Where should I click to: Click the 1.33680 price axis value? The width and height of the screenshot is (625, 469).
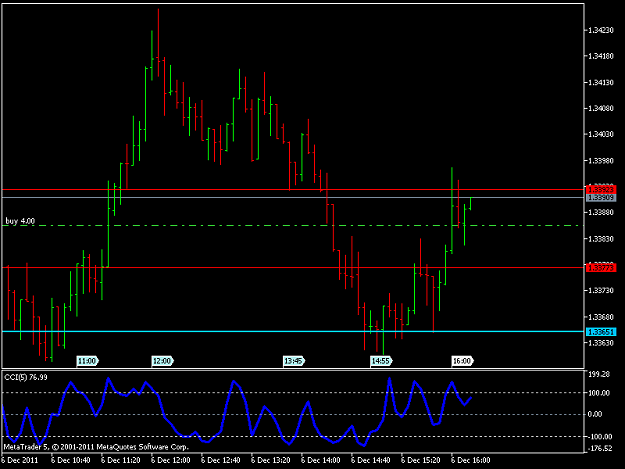pos(601,317)
